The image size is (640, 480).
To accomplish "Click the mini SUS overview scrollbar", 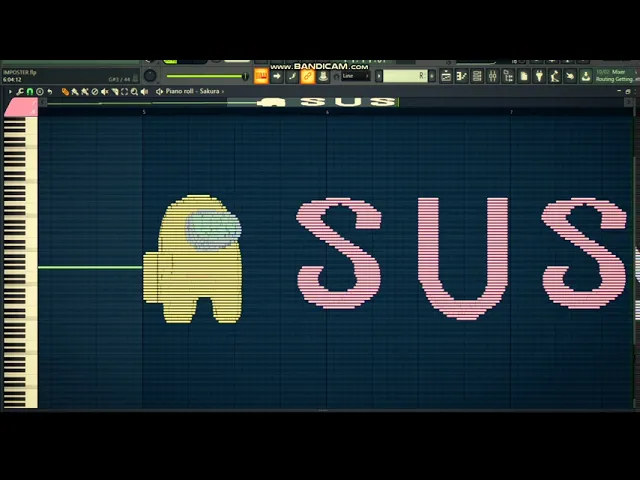I will [x=312, y=102].
